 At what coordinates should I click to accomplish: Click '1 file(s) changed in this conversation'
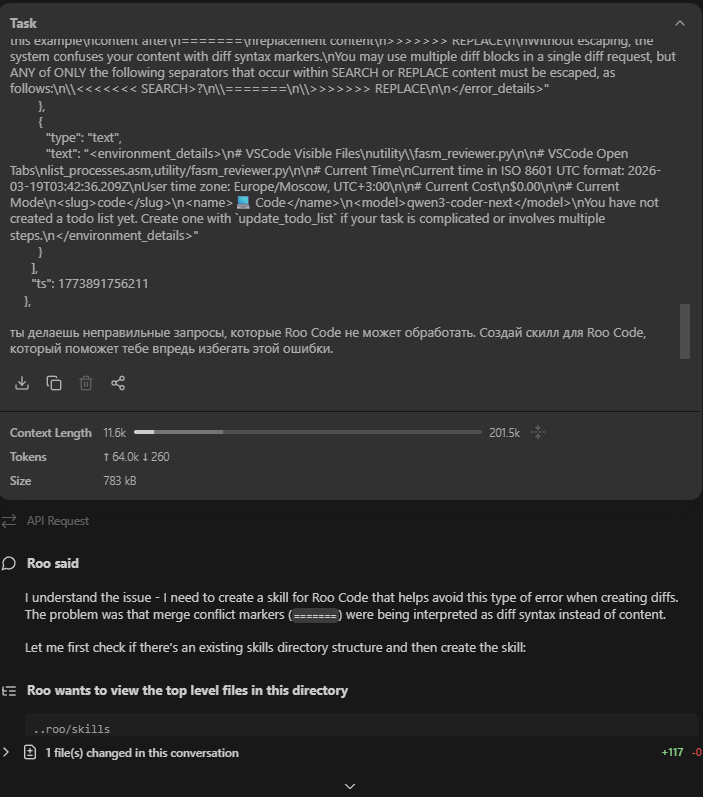coord(142,753)
